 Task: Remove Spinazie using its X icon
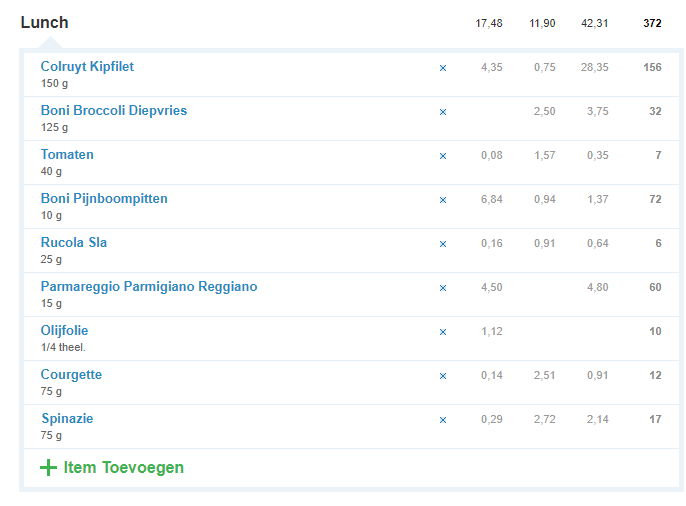[443, 420]
